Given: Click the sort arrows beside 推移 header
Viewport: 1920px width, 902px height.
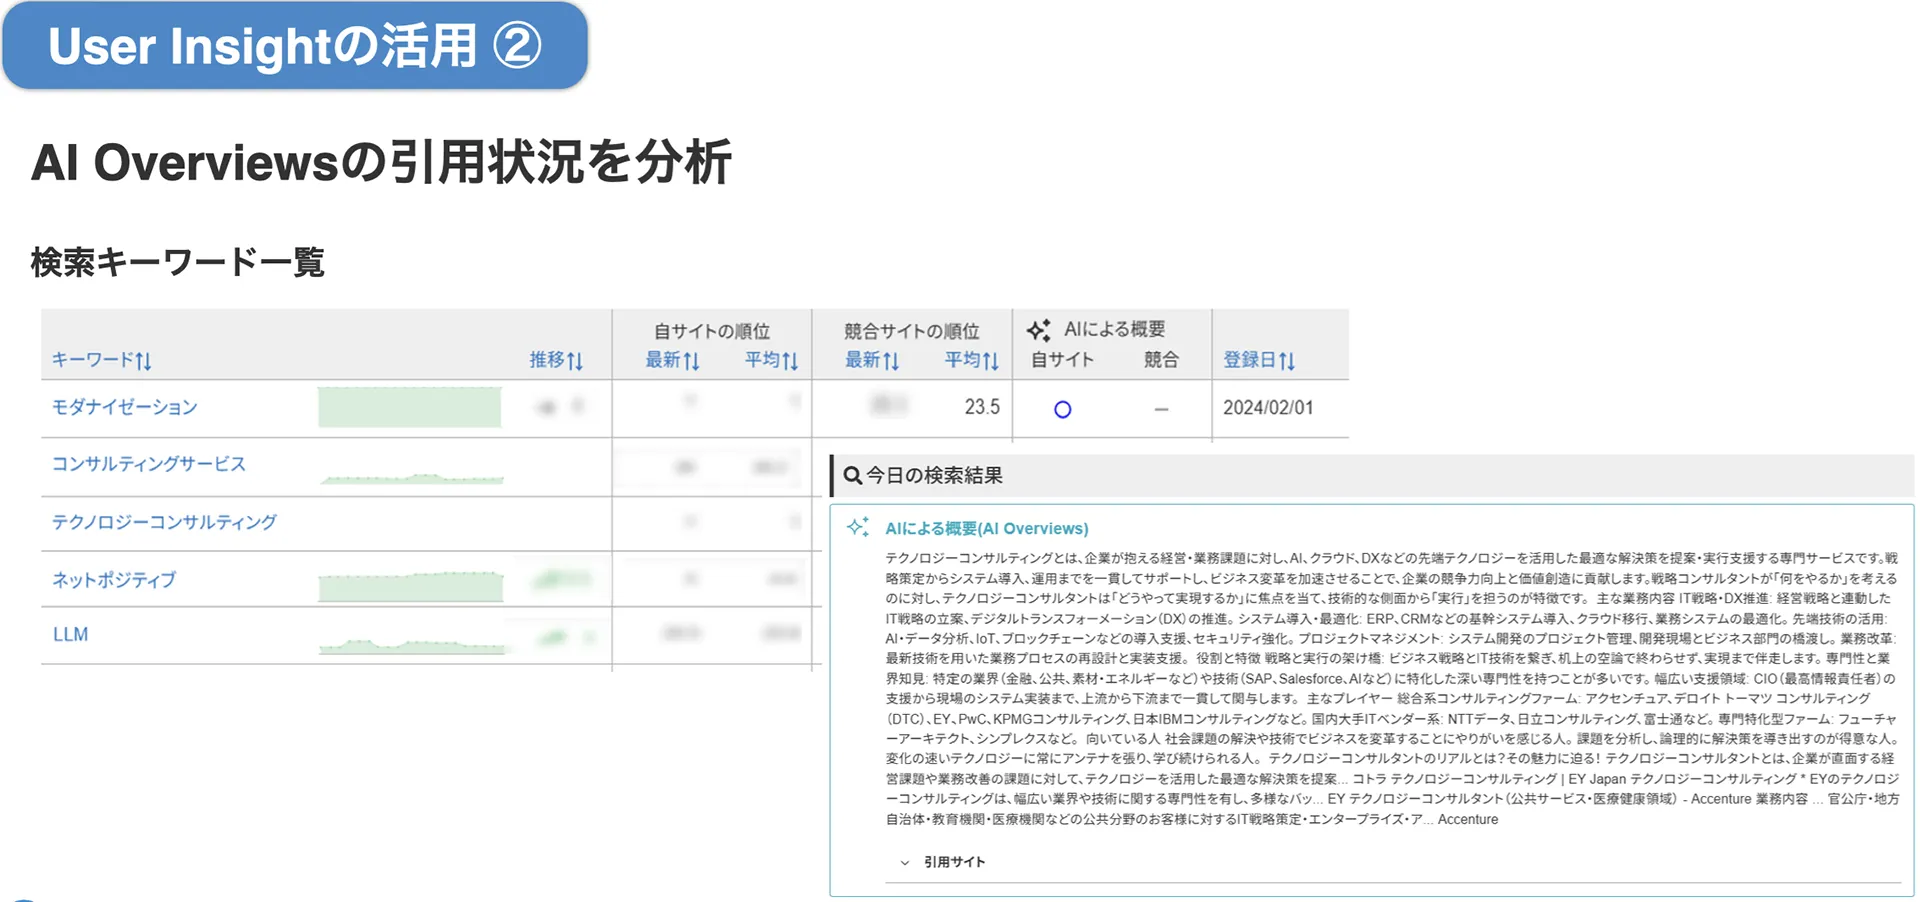Looking at the screenshot, I should [574, 361].
